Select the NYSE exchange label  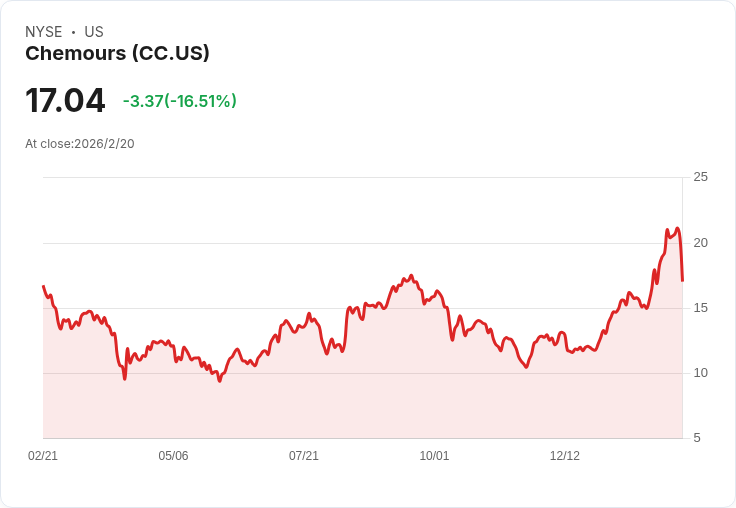coord(43,32)
